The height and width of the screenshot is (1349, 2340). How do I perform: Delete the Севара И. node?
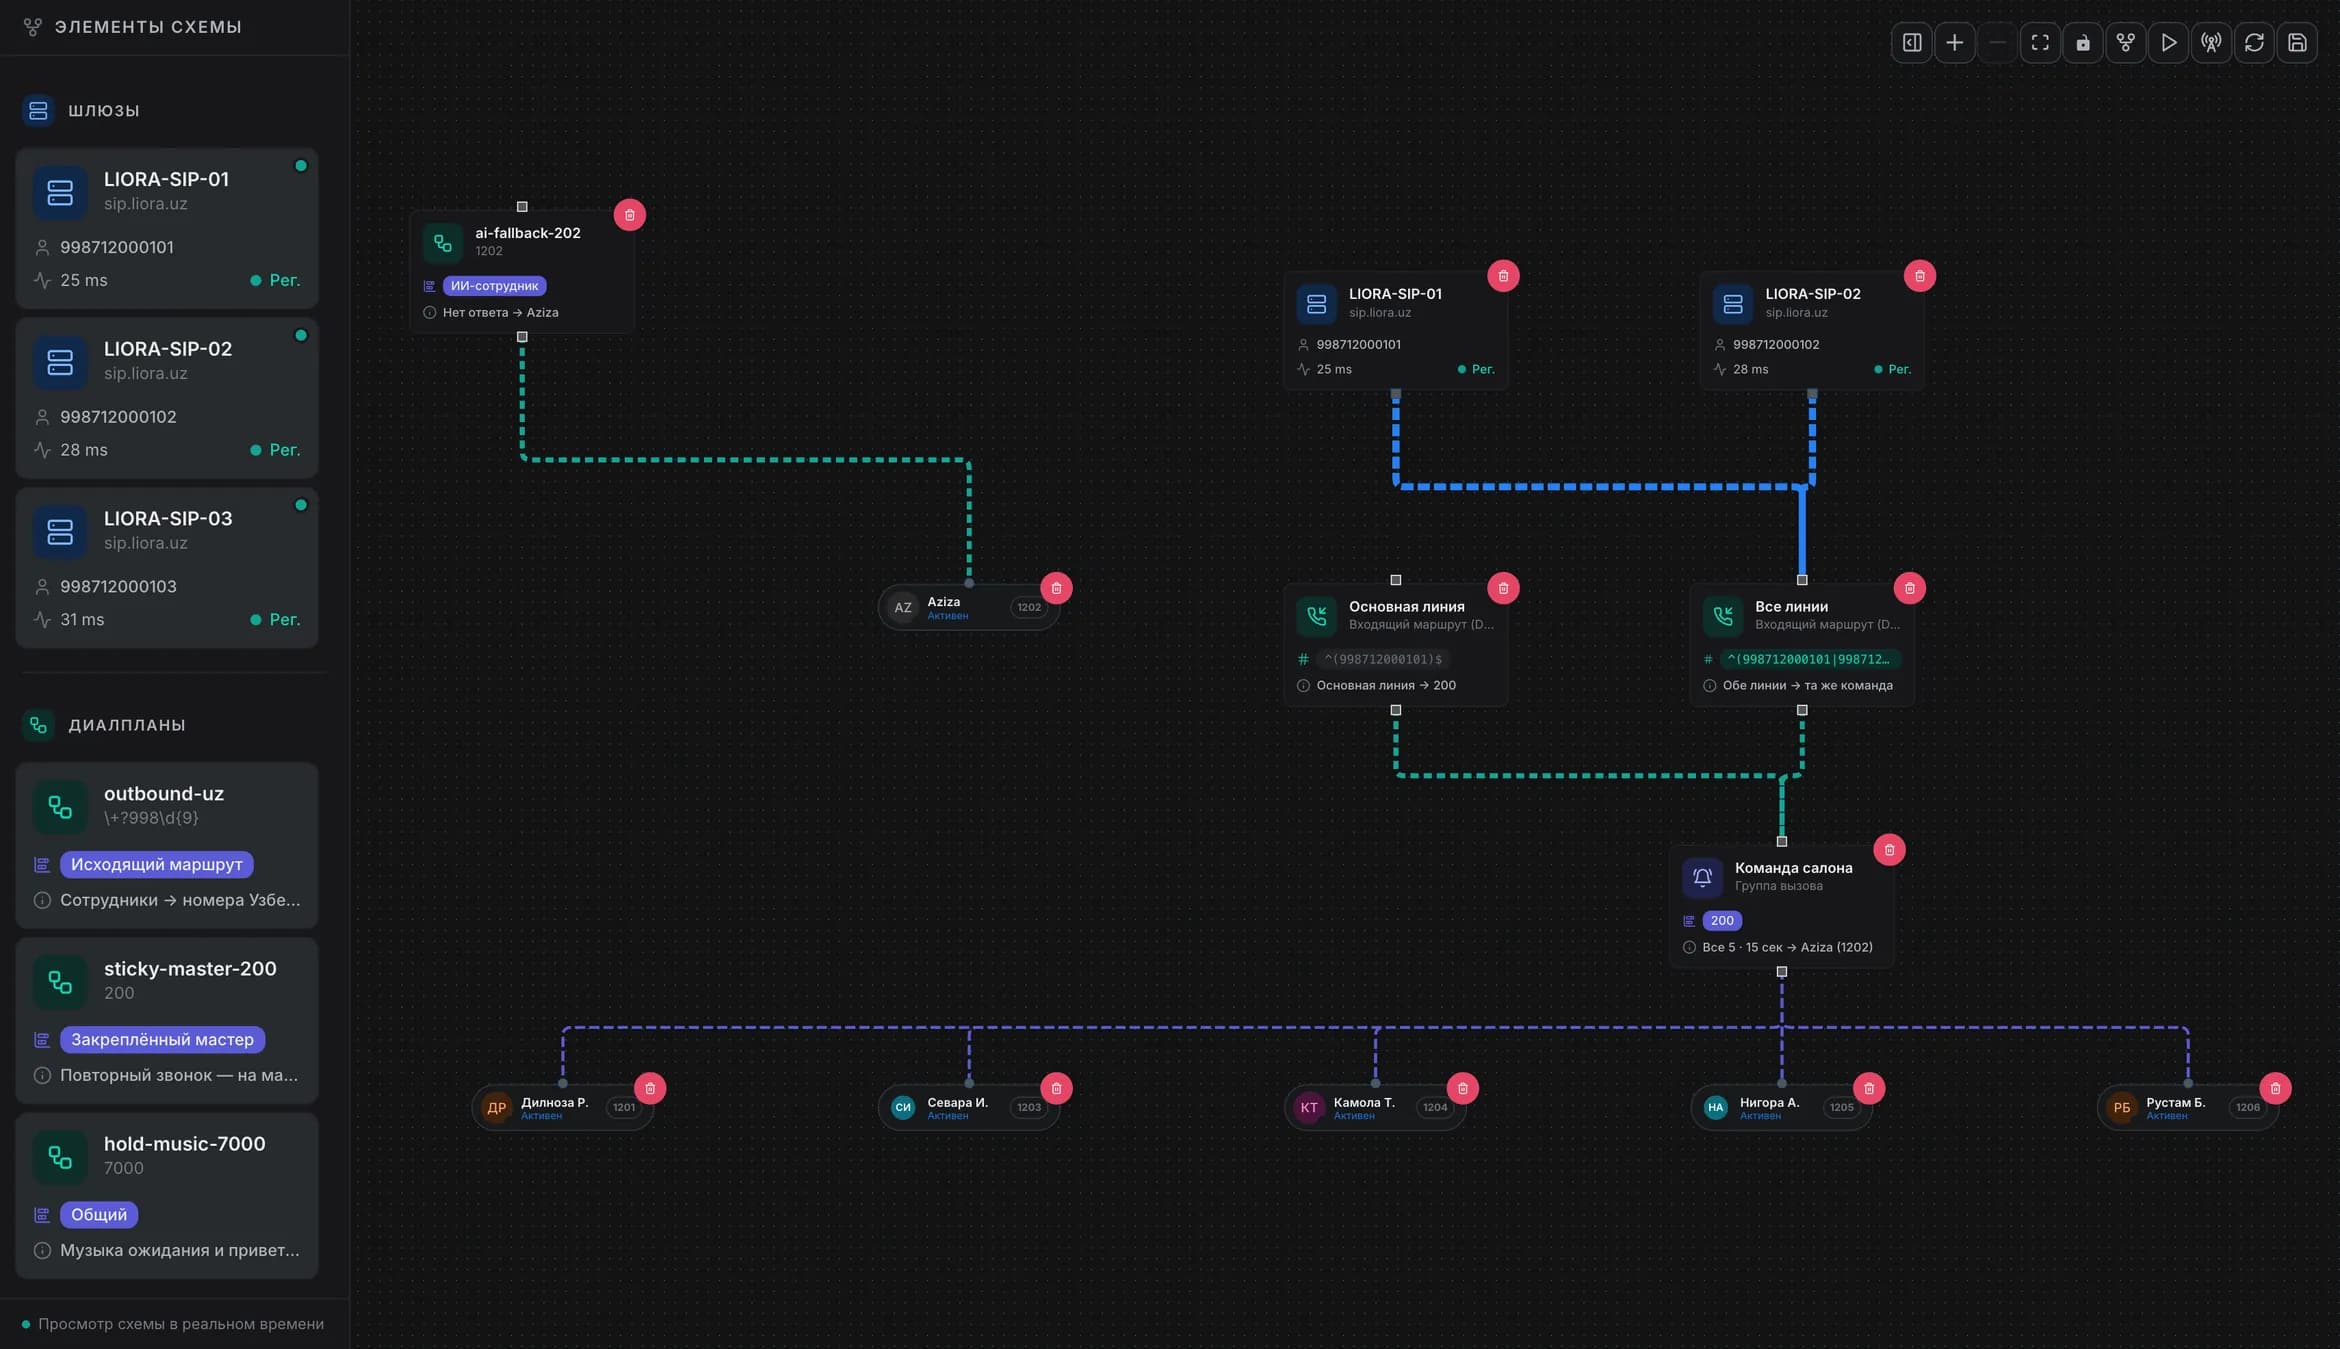[1056, 1088]
